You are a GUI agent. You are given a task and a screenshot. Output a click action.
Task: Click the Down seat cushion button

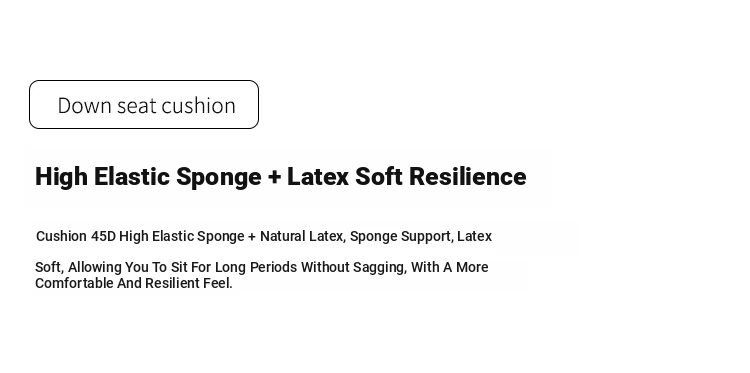(x=144, y=104)
